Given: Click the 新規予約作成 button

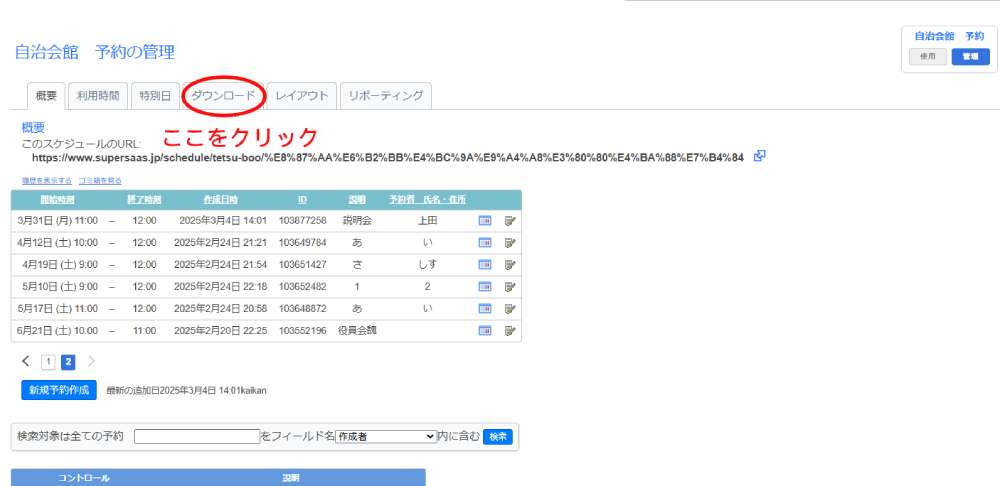Looking at the screenshot, I should 59,390.
